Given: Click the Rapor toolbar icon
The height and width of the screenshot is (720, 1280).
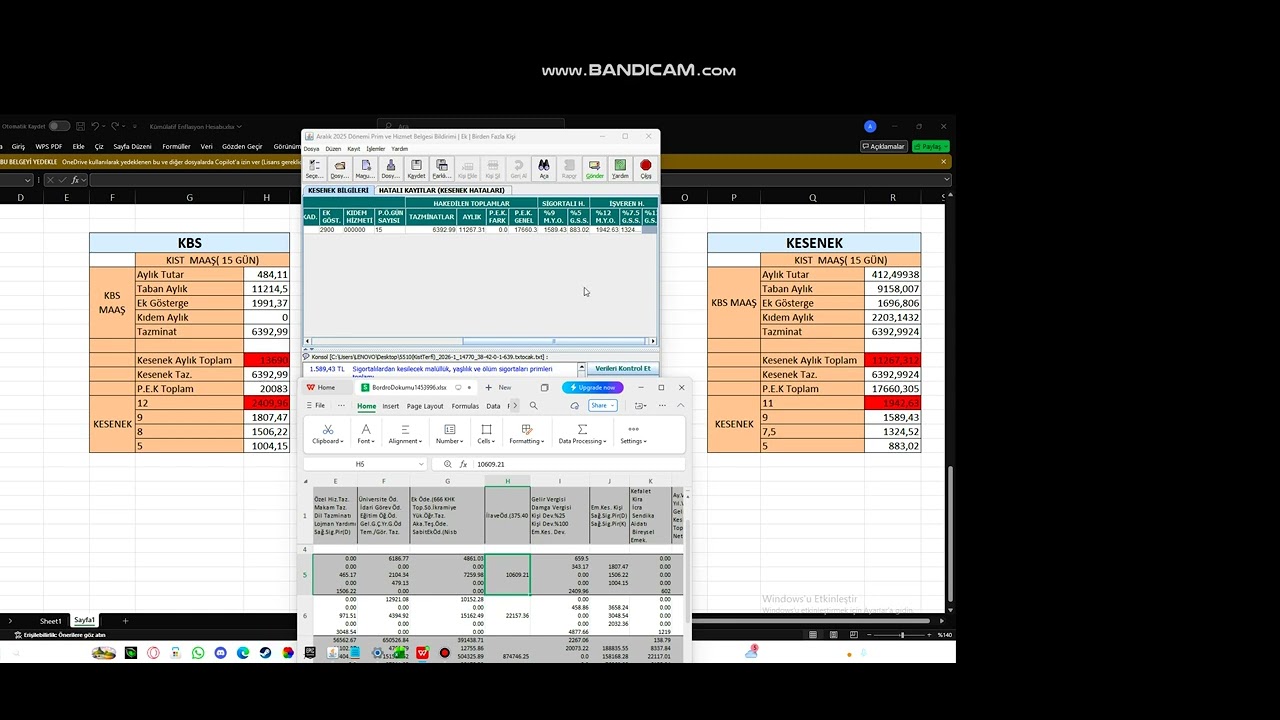Looking at the screenshot, I should [x=569, y=168].
